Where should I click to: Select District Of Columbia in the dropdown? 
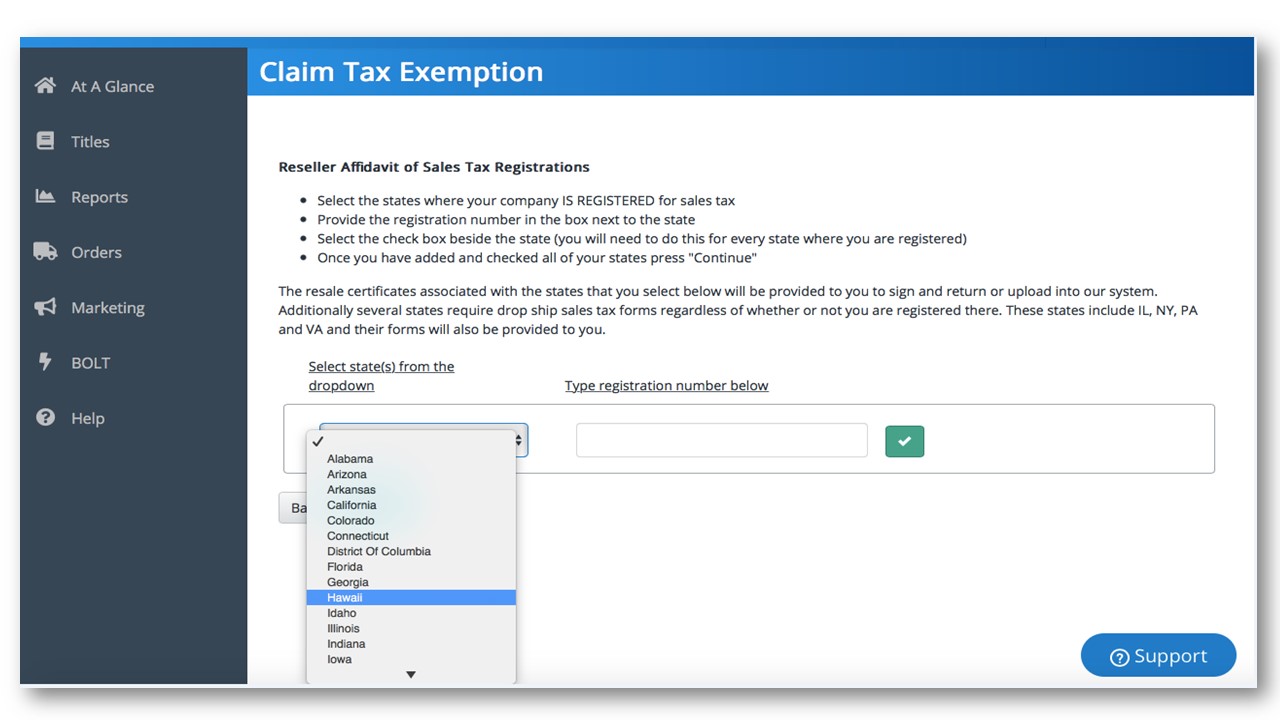click(x=379, y=551)
